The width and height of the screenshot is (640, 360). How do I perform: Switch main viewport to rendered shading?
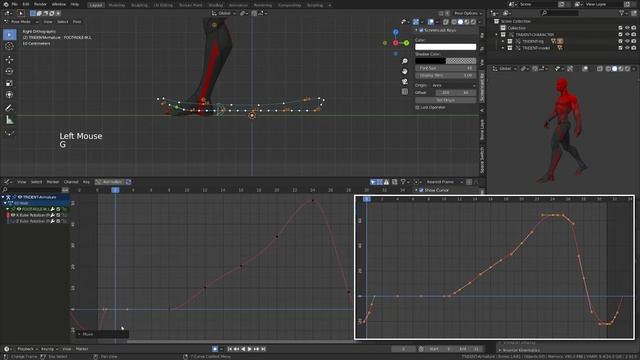[x=473, y=22]
